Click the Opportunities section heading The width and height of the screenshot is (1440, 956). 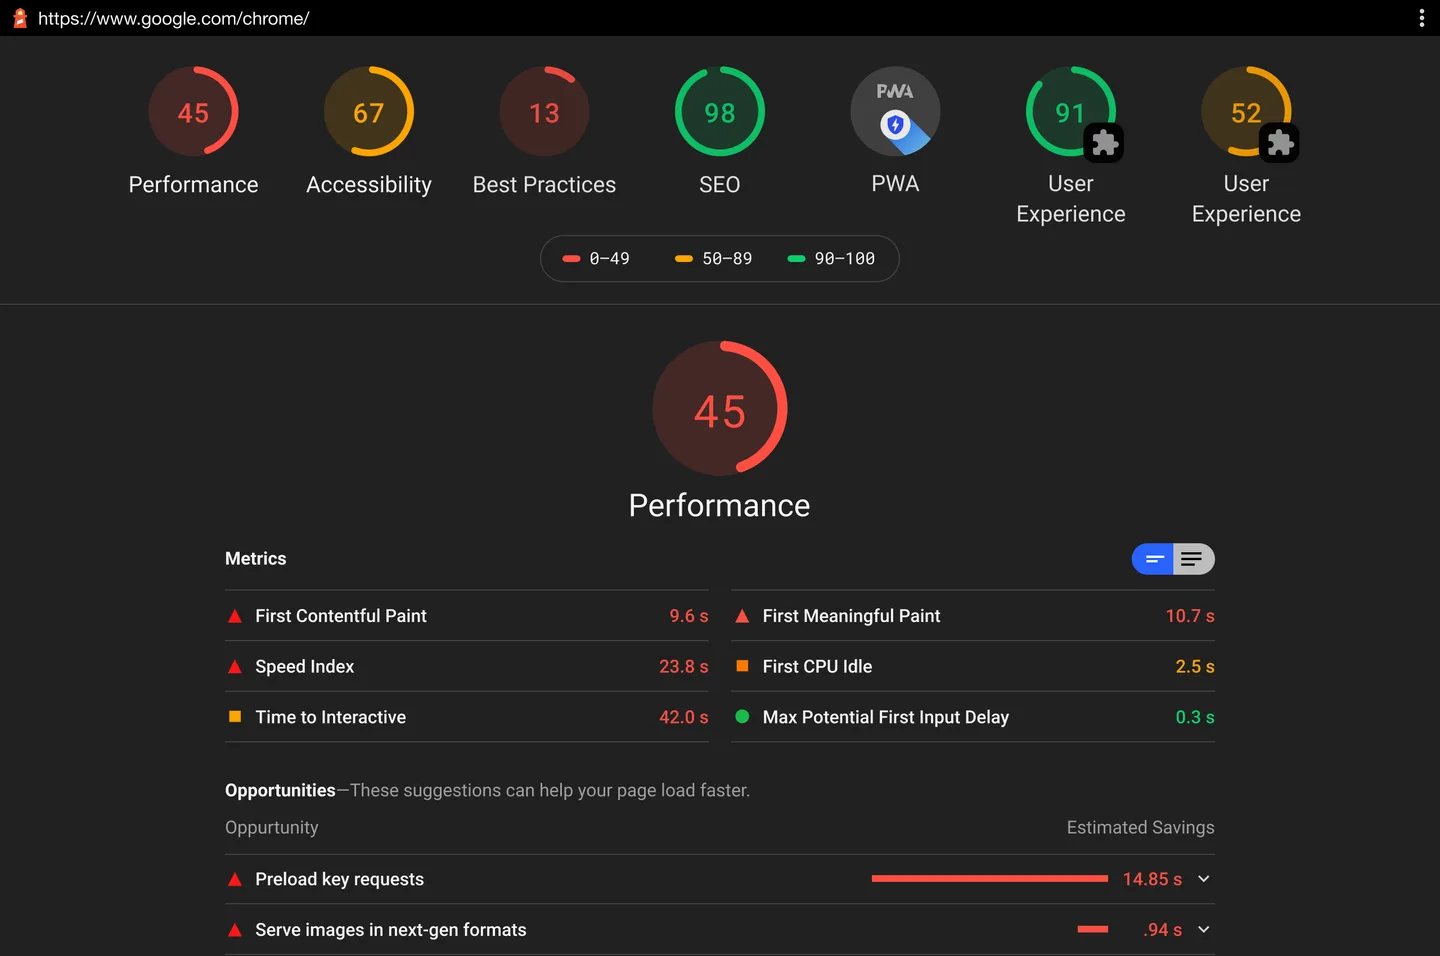pyautogui.click(x=280, y=790)
